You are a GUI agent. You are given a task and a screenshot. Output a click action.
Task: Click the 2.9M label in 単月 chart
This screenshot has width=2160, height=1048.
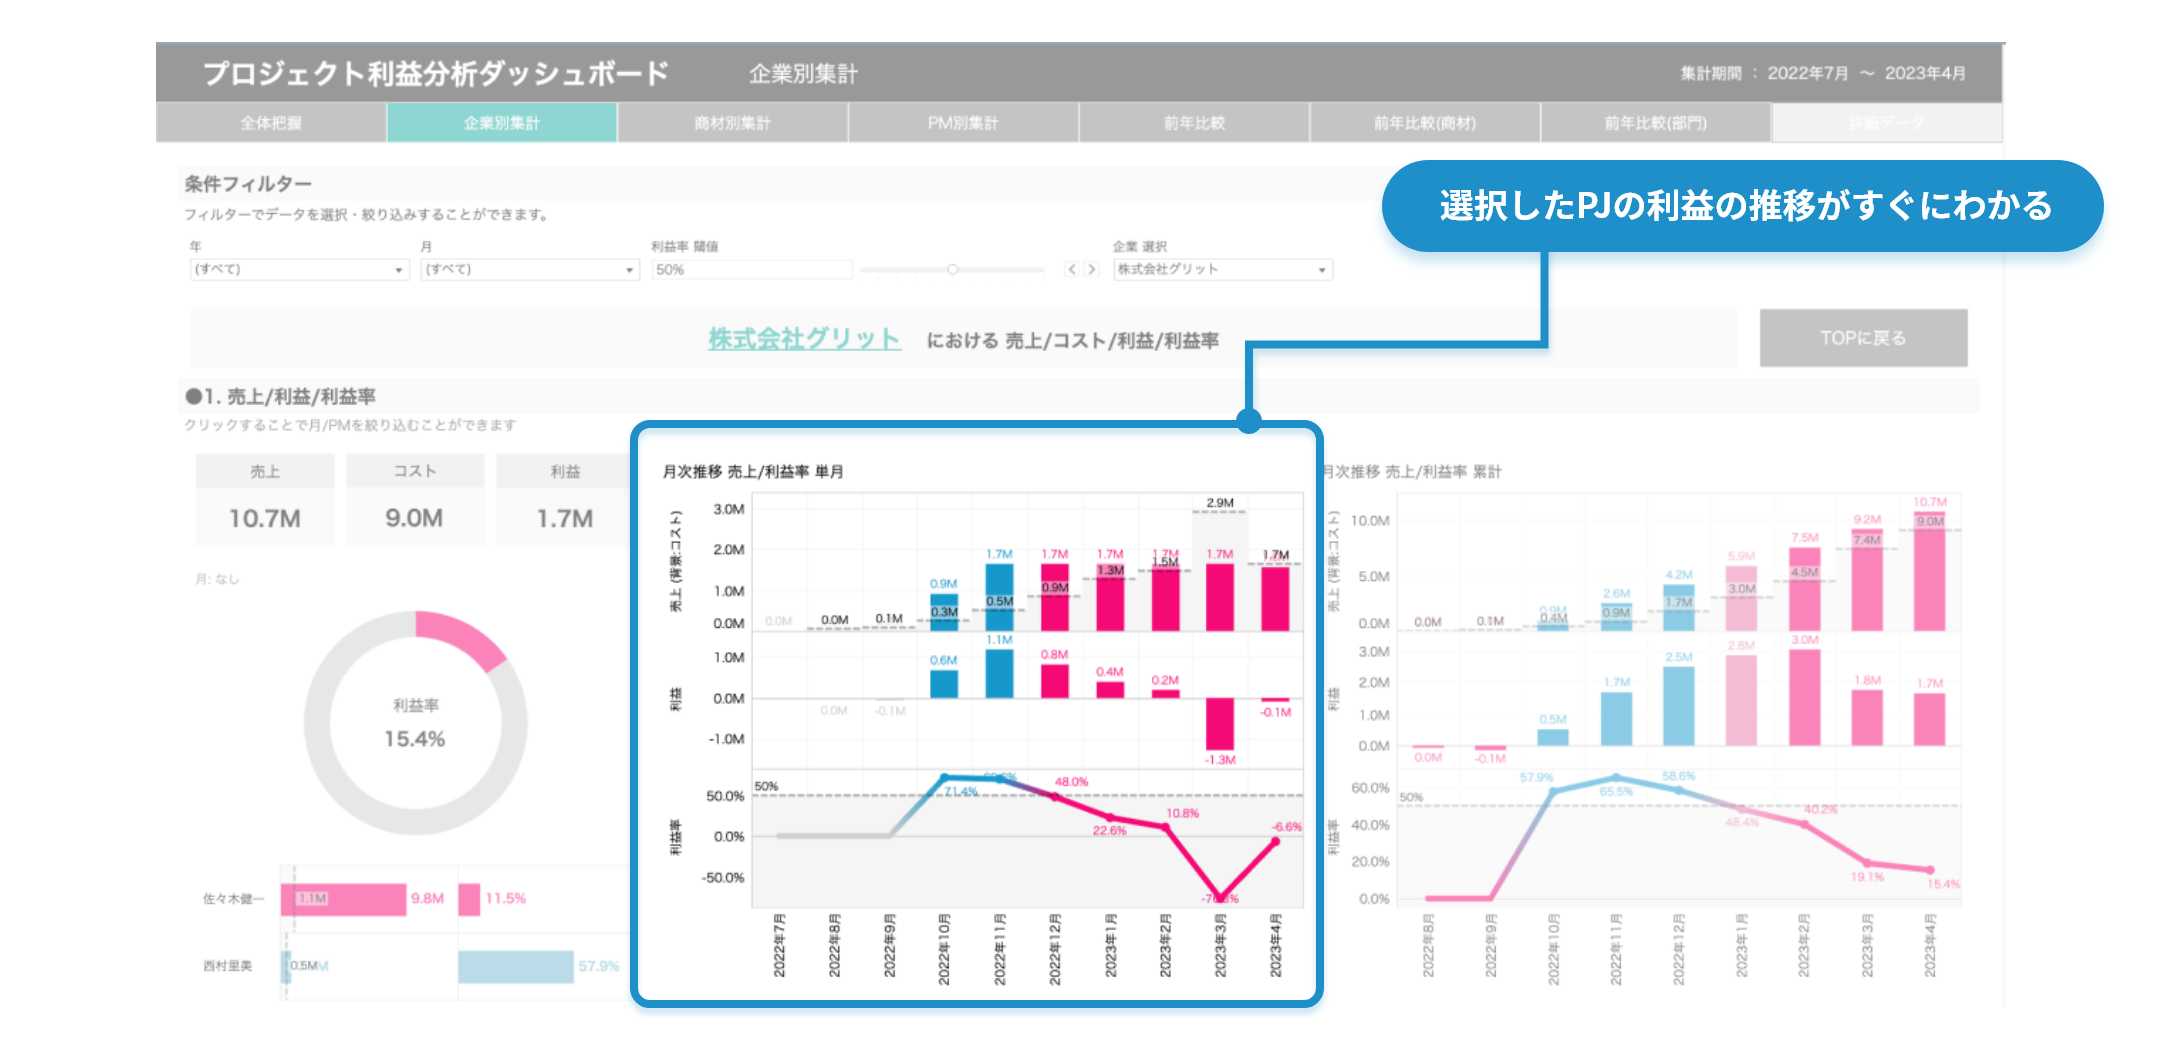coord(1220,503)
